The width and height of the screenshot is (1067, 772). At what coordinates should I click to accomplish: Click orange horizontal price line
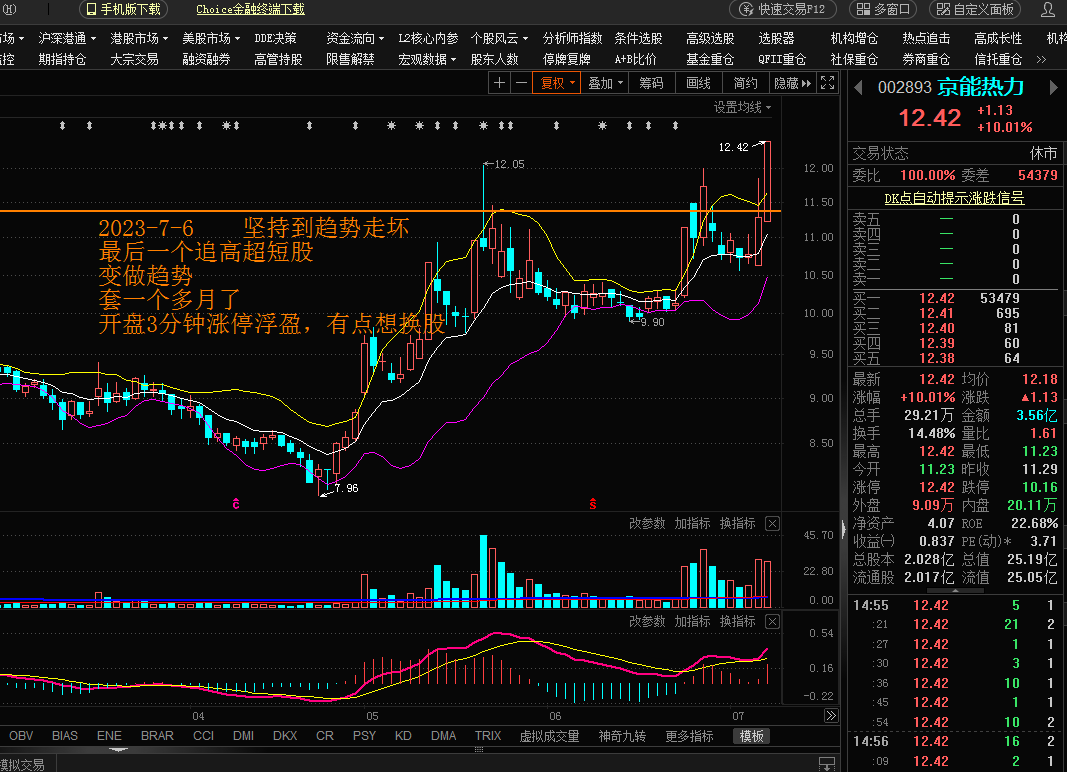point(391,211)
